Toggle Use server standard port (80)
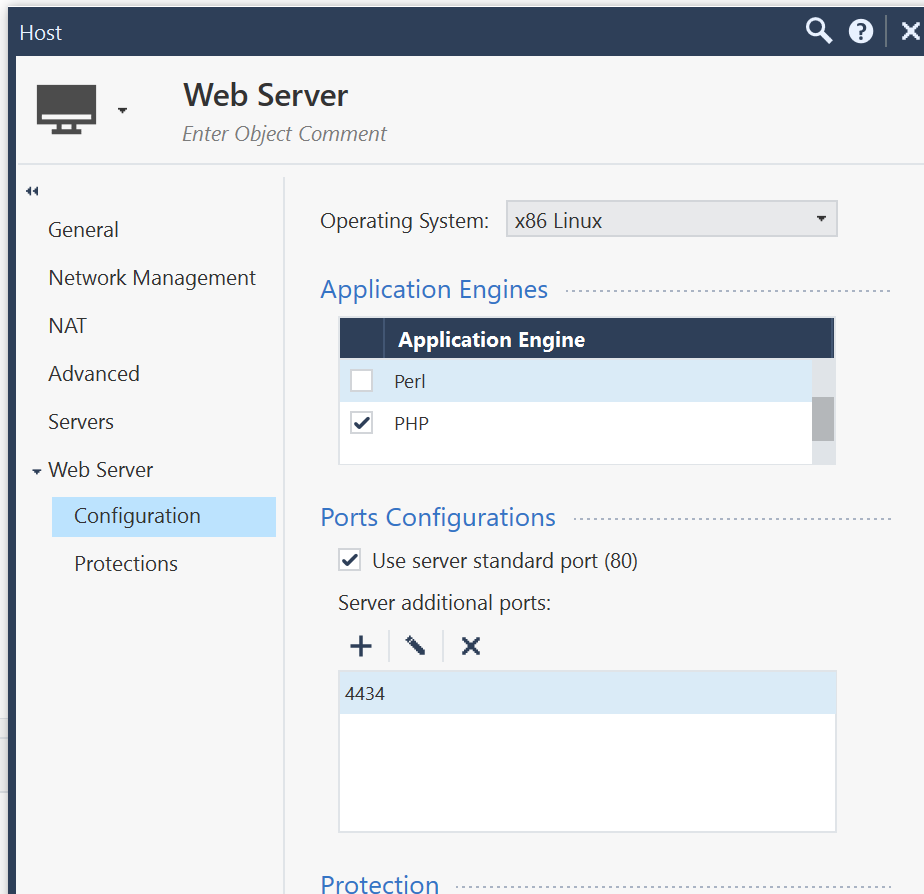The image size is (924, 894). pyautogui.click(x=350, y=560)
